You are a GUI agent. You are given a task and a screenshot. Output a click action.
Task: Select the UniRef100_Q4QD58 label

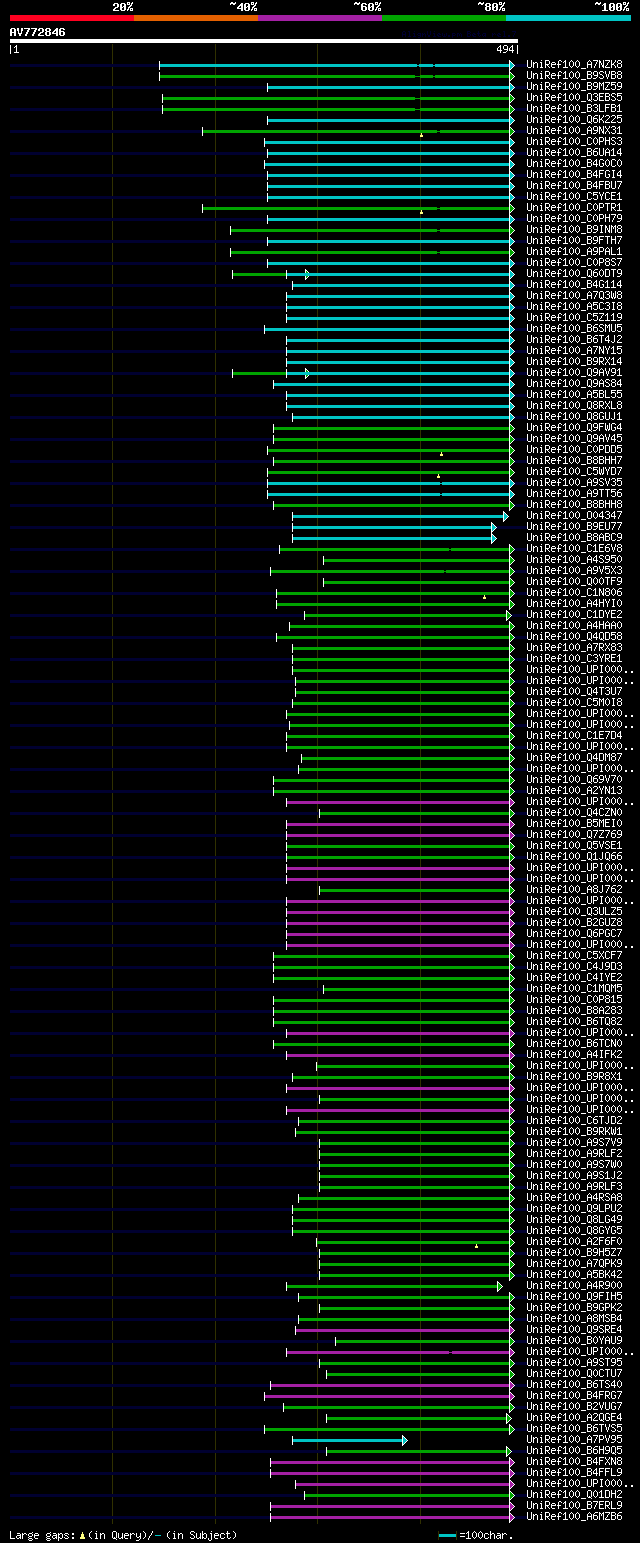pyautogui.click(x=575, y=636)
